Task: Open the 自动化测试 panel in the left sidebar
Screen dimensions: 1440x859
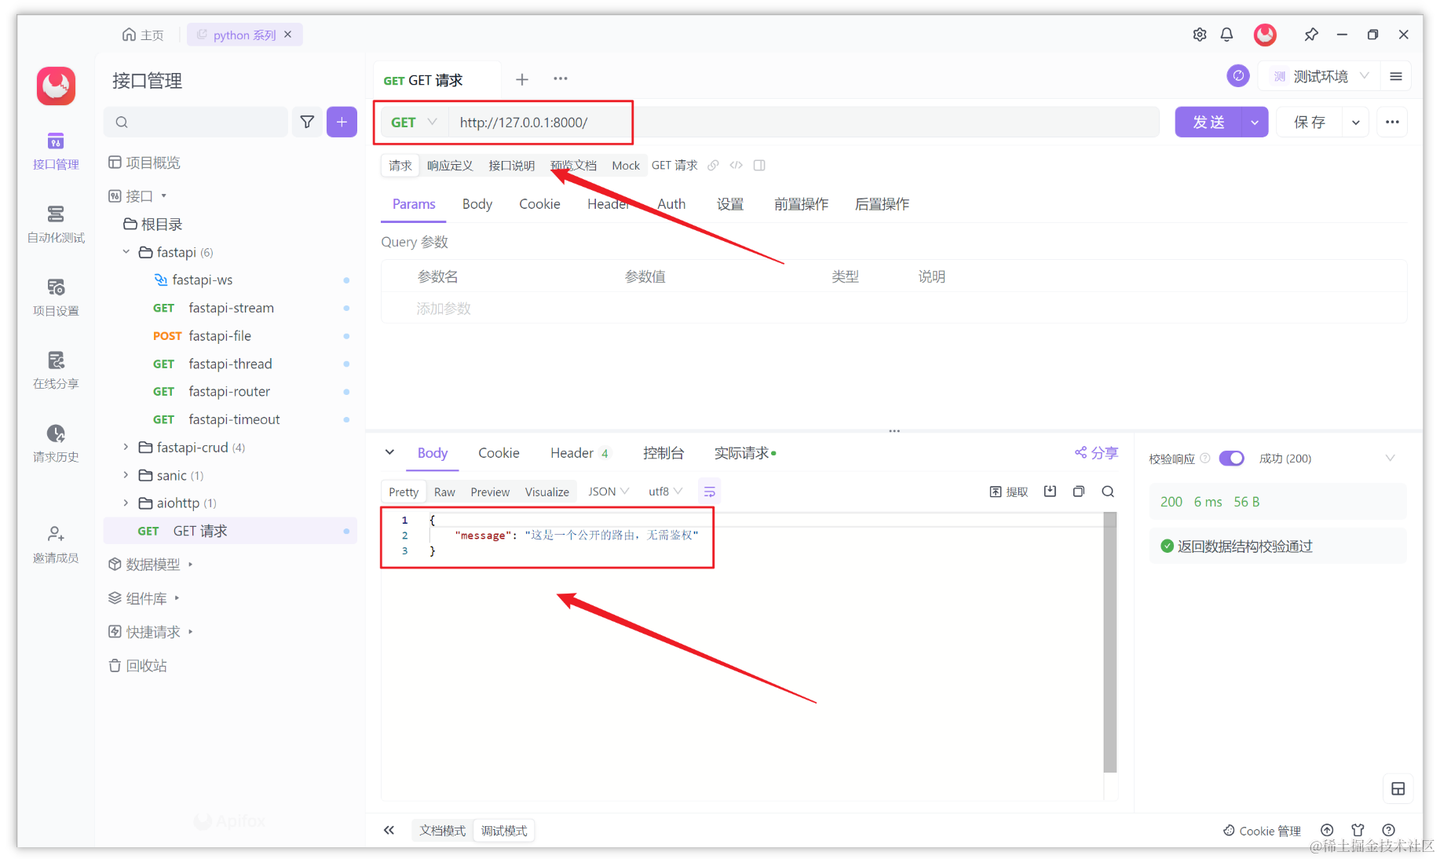Action: [x=55, y=224]
